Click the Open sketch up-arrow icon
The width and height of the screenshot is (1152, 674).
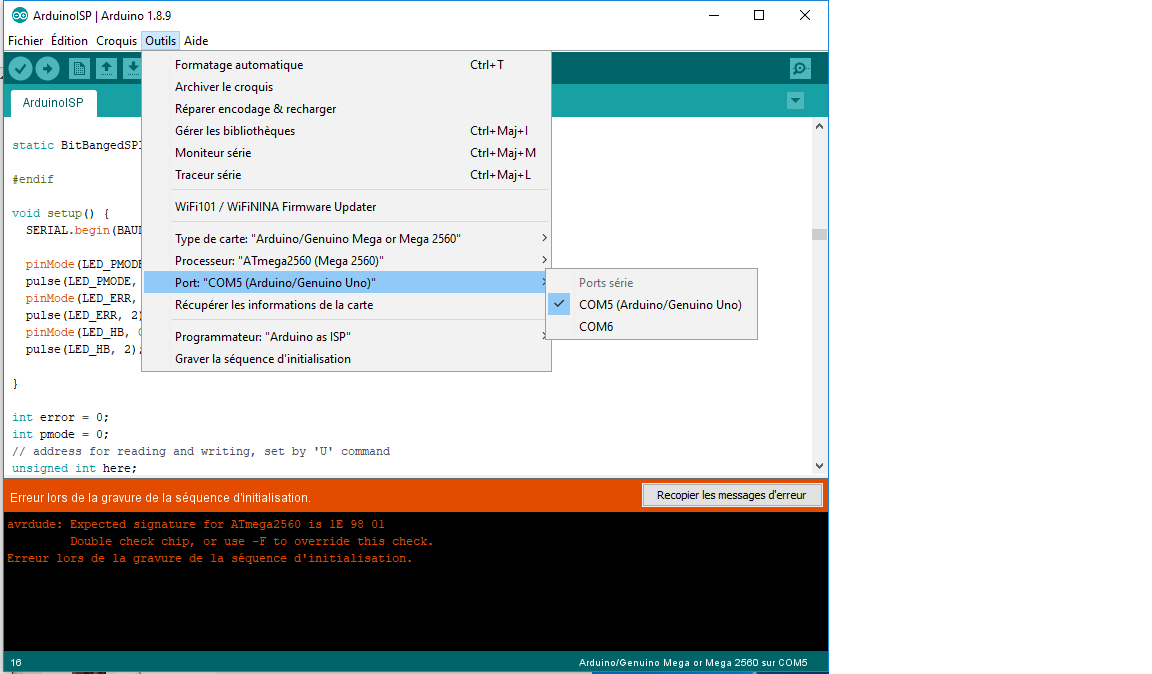pyautogui.click(x=107, y=68)
